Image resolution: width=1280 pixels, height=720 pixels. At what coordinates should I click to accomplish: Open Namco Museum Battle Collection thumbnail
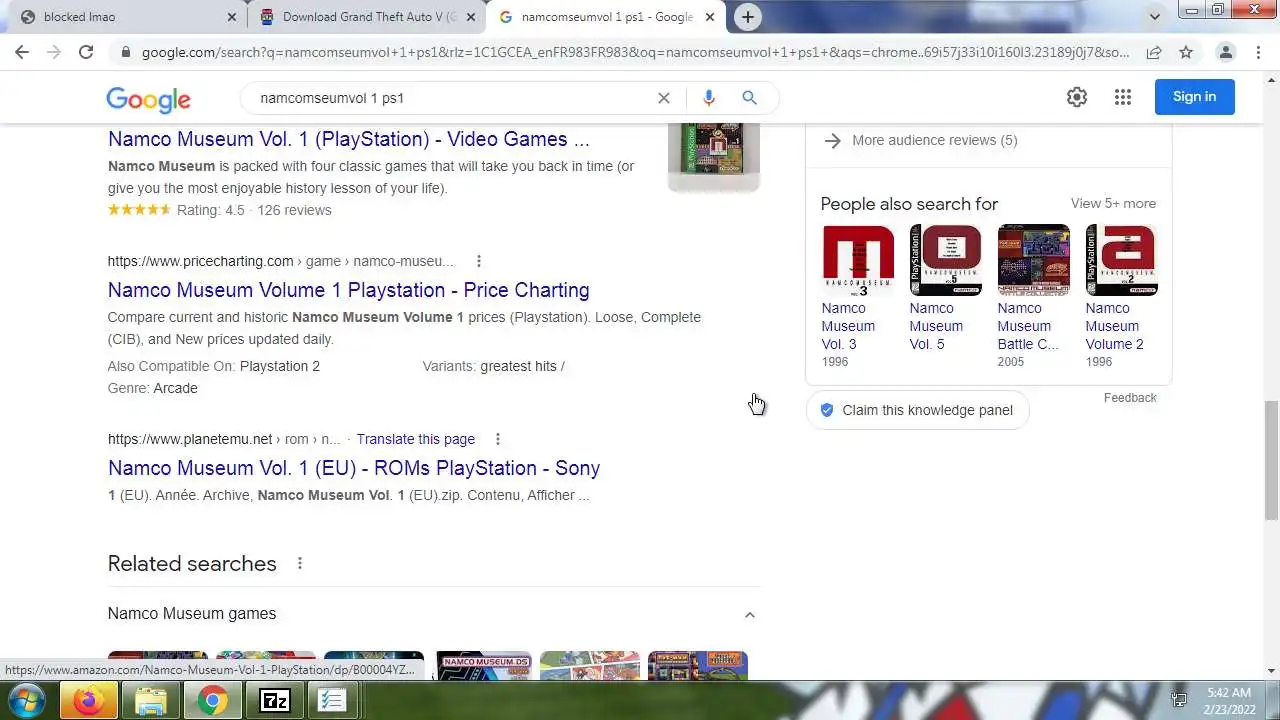click(1033, 260)
